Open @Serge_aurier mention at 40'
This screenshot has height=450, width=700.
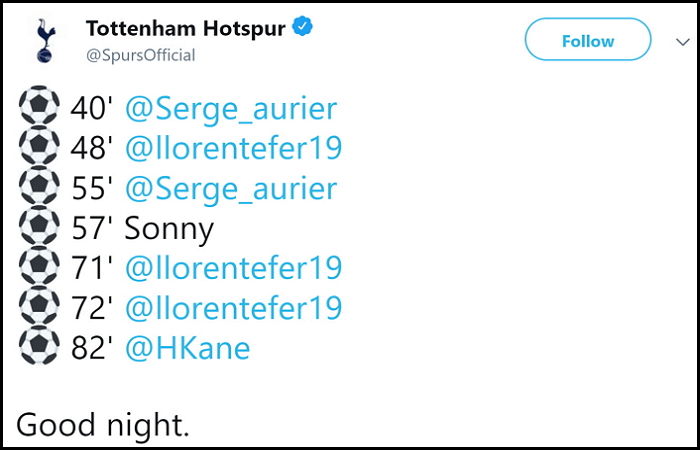click(231, 110)
